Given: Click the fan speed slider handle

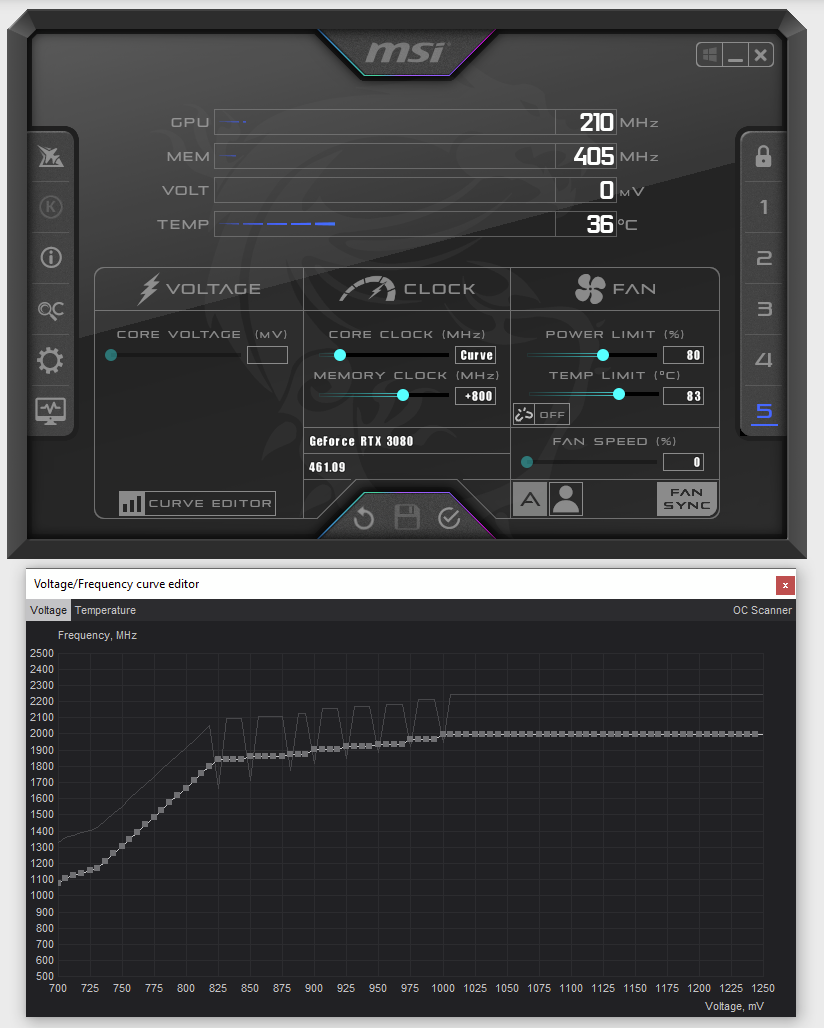Looking at the screenshot, I should point(526,462).
